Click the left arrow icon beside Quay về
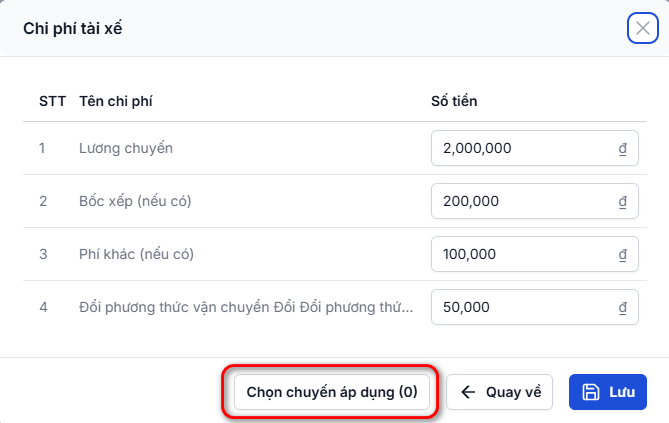This screenshot has width=669, height=423. [468, 392]
